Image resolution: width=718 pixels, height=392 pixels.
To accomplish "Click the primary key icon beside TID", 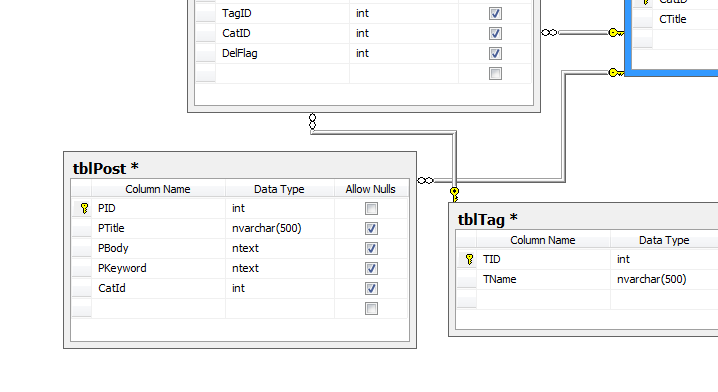I will click(x=469, y=259).
